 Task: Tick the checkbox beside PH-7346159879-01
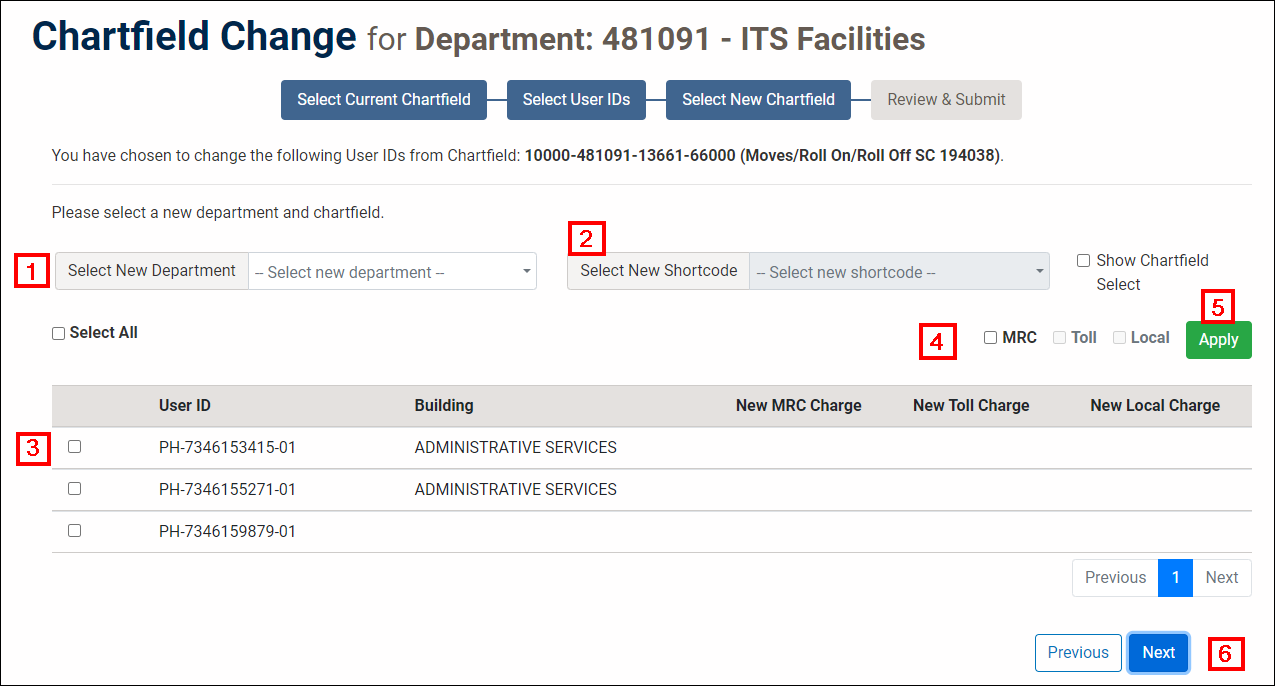(x=74, y=530)
